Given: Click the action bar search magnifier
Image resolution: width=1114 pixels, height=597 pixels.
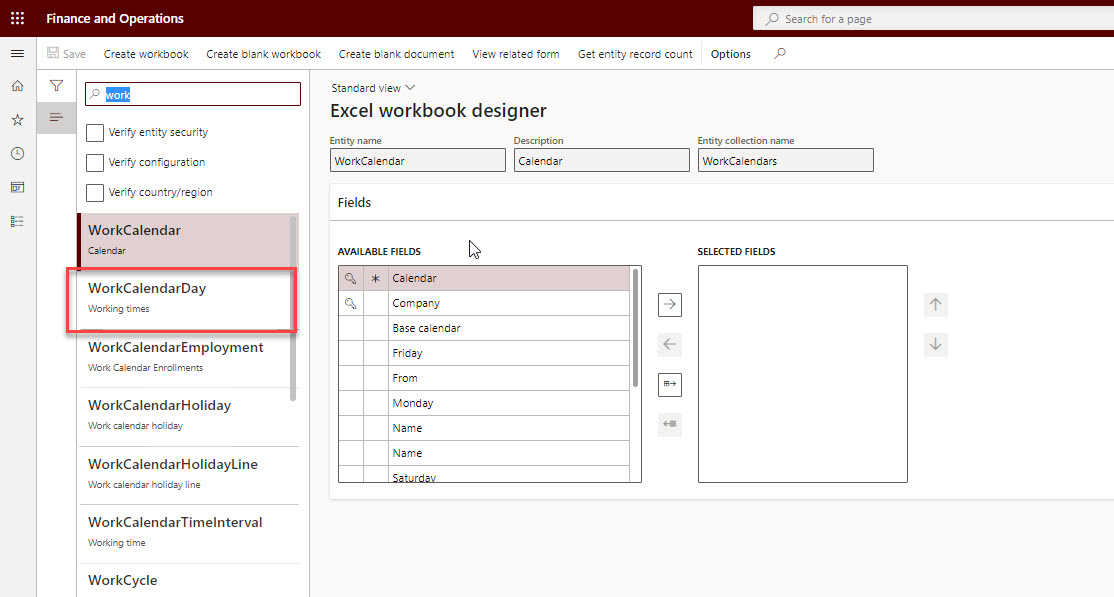Looking at the screenshot, I should [780, 53].
